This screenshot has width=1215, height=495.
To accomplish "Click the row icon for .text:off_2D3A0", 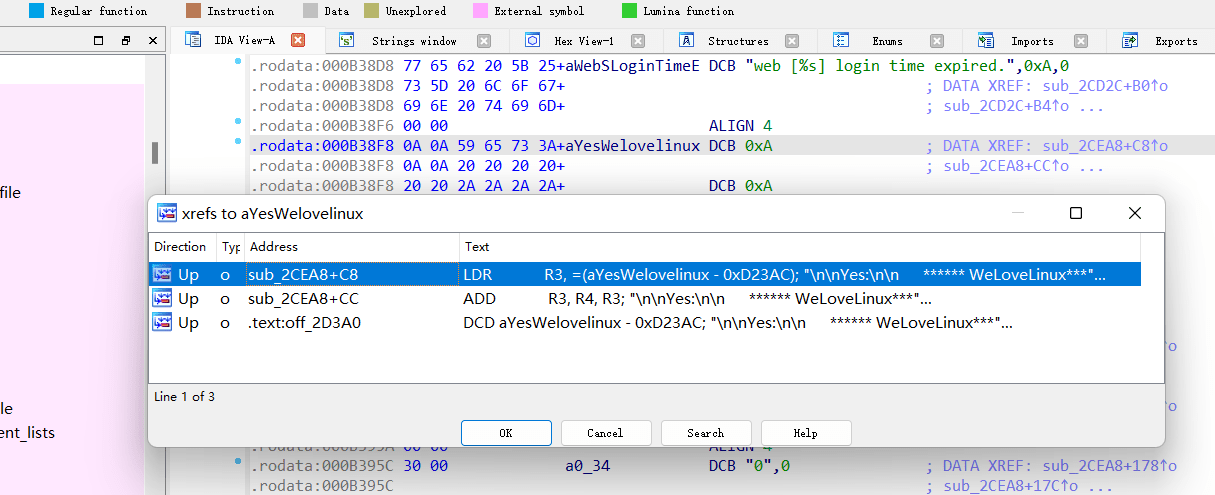I will [161, 322].
